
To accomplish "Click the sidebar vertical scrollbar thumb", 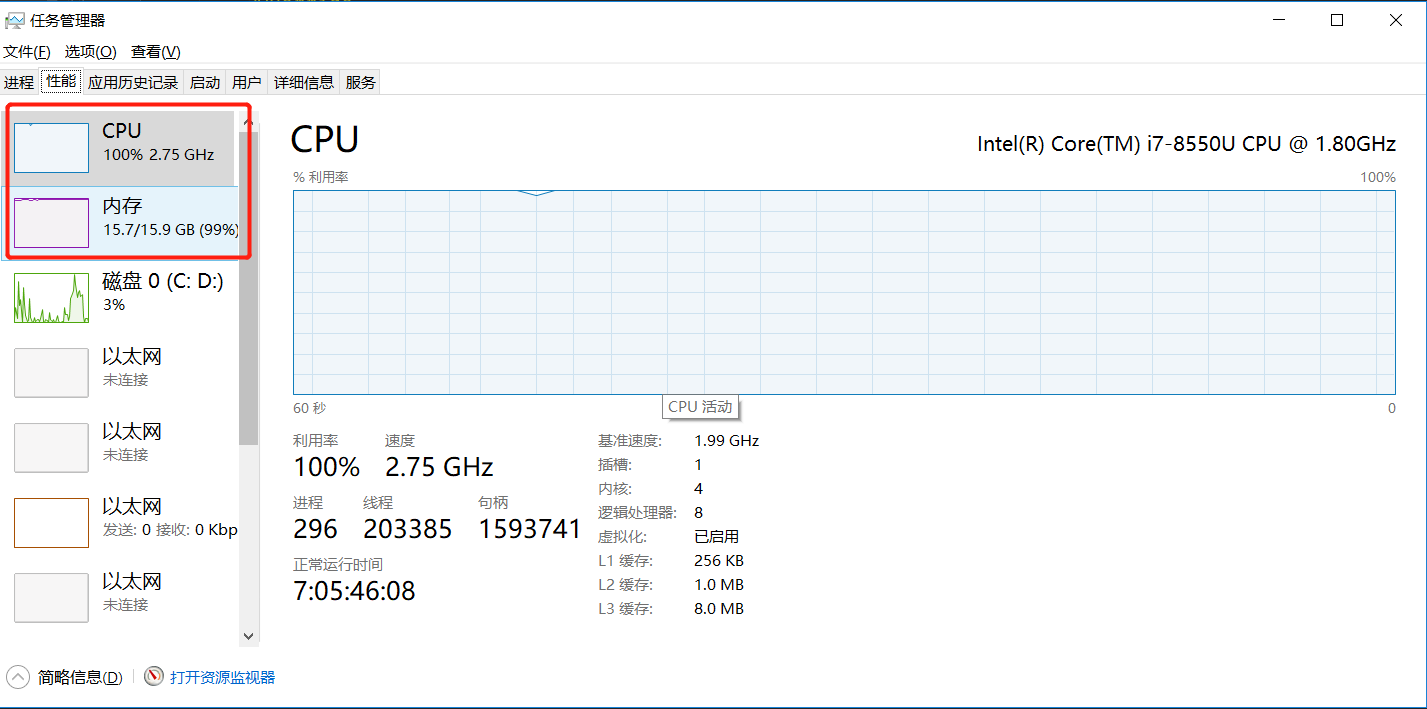I will [x=249, y=287].
